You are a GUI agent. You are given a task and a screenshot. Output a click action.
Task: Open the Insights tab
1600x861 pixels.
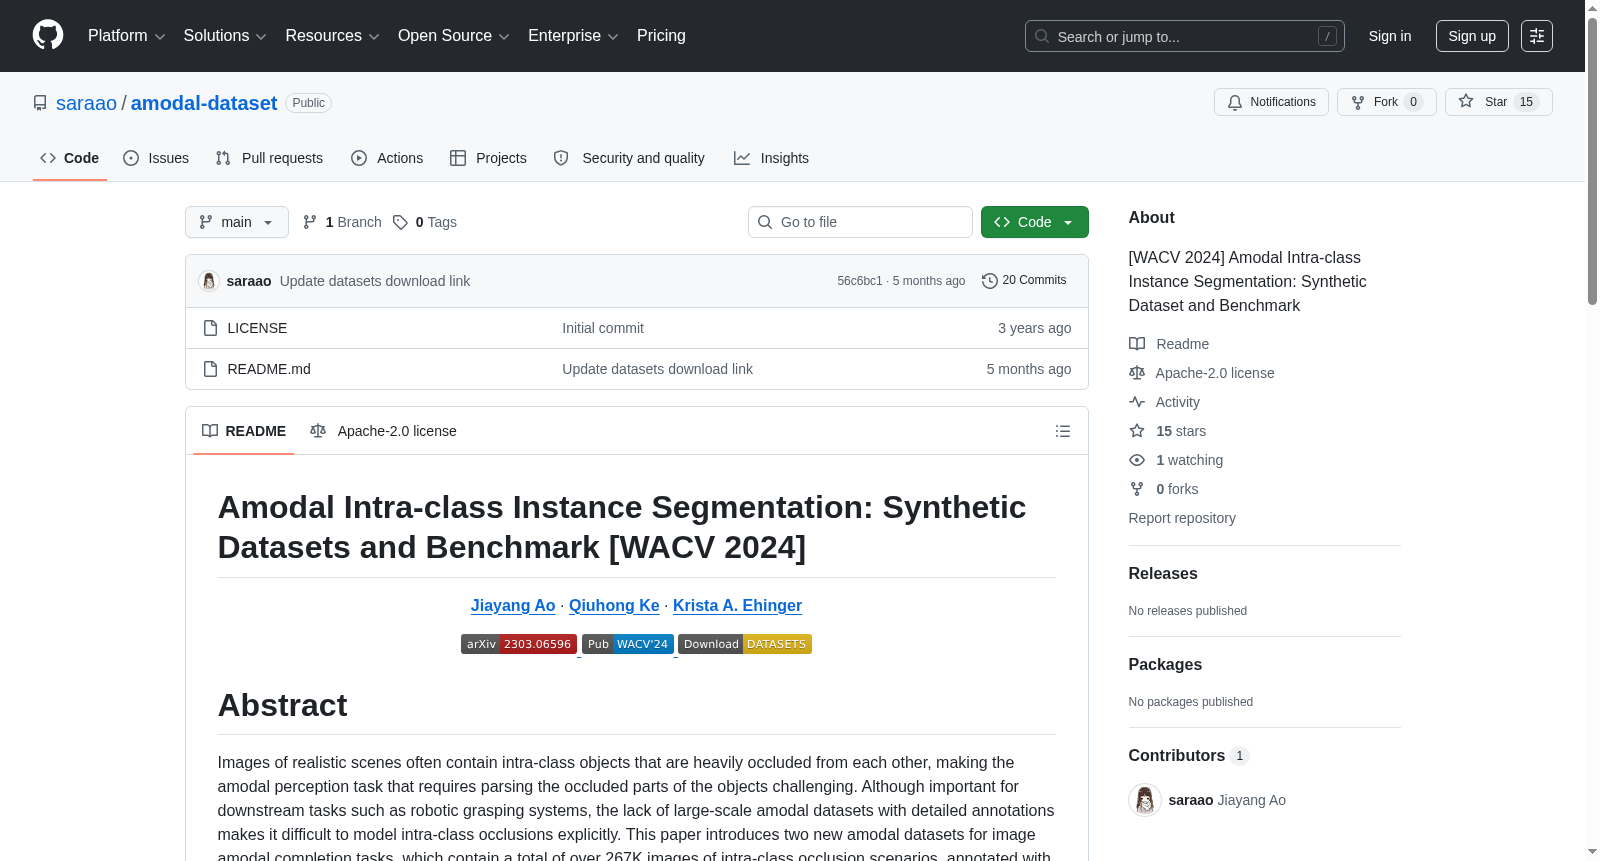(771, 158)
